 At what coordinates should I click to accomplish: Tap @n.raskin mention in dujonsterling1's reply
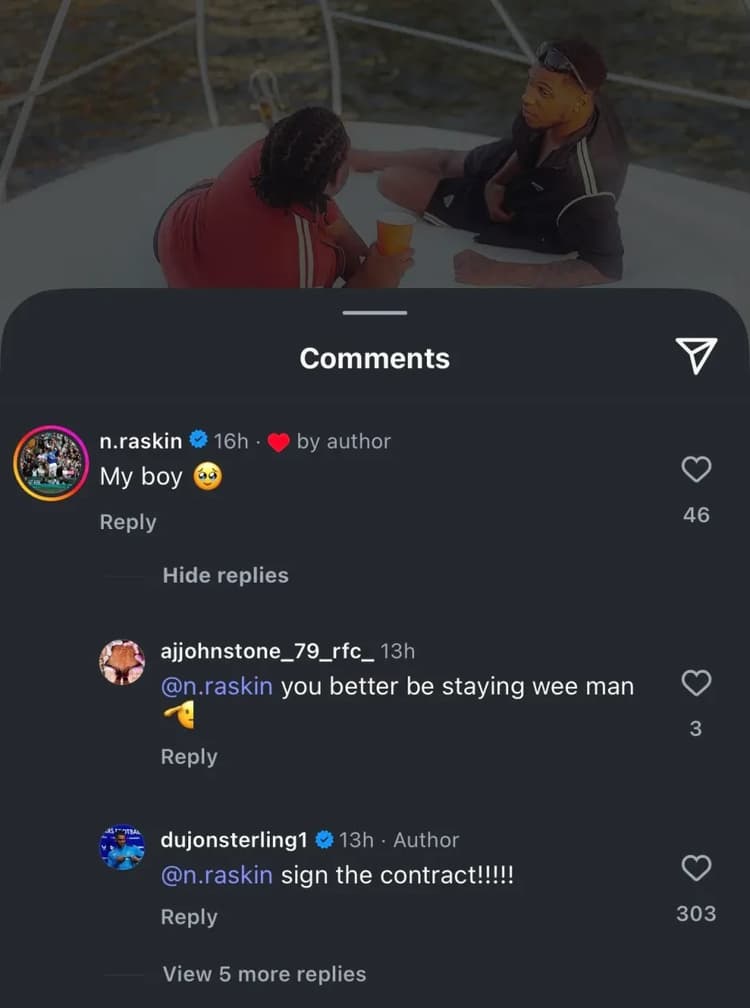point(216,875)
